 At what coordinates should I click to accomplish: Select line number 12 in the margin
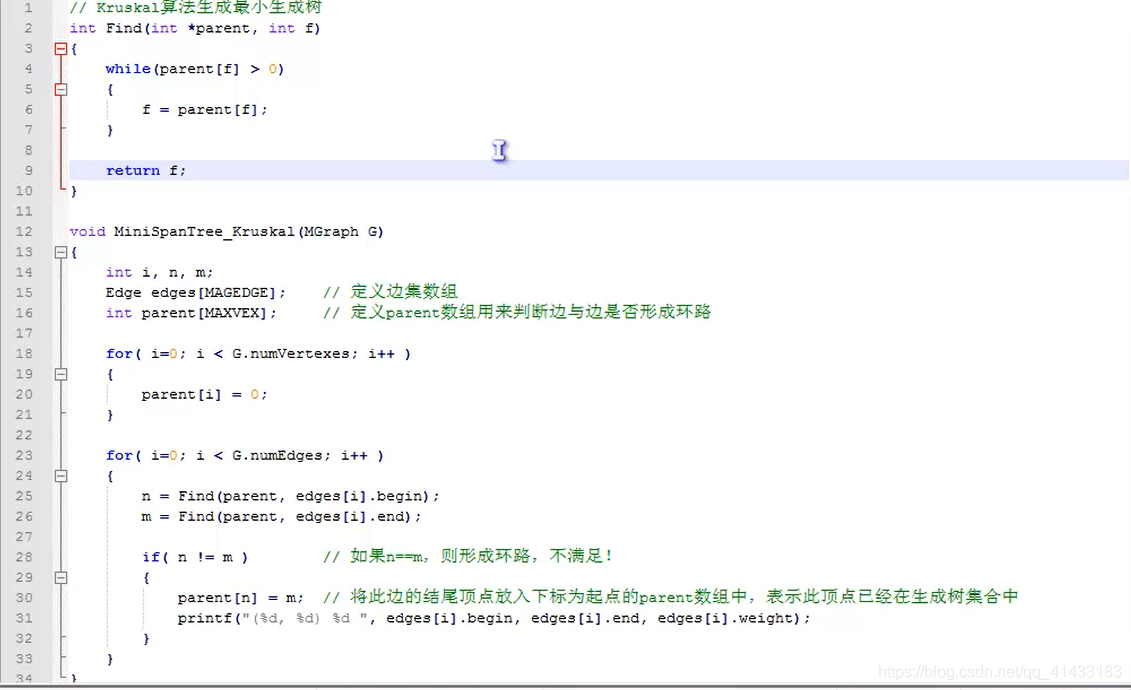24,231
